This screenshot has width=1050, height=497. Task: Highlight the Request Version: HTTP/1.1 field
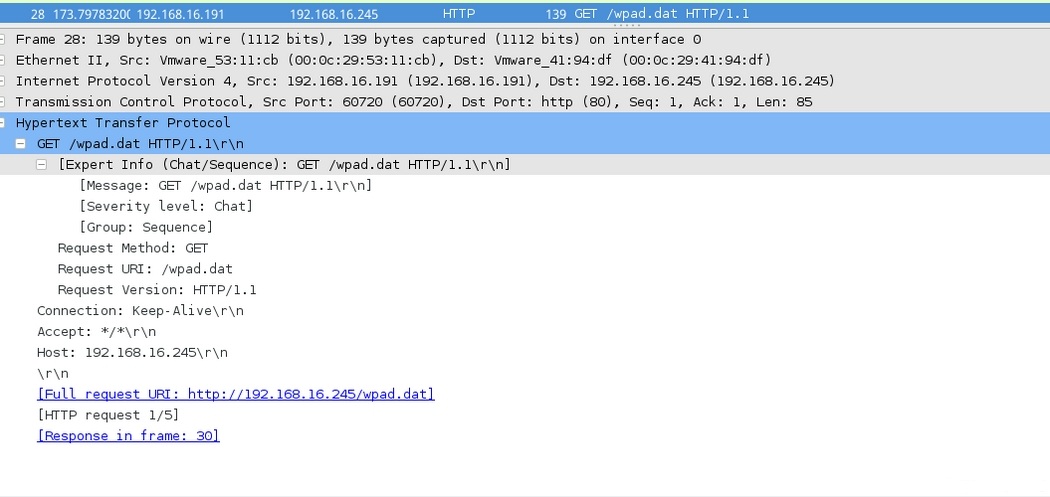pyautogui.click(x=157, y=290)
